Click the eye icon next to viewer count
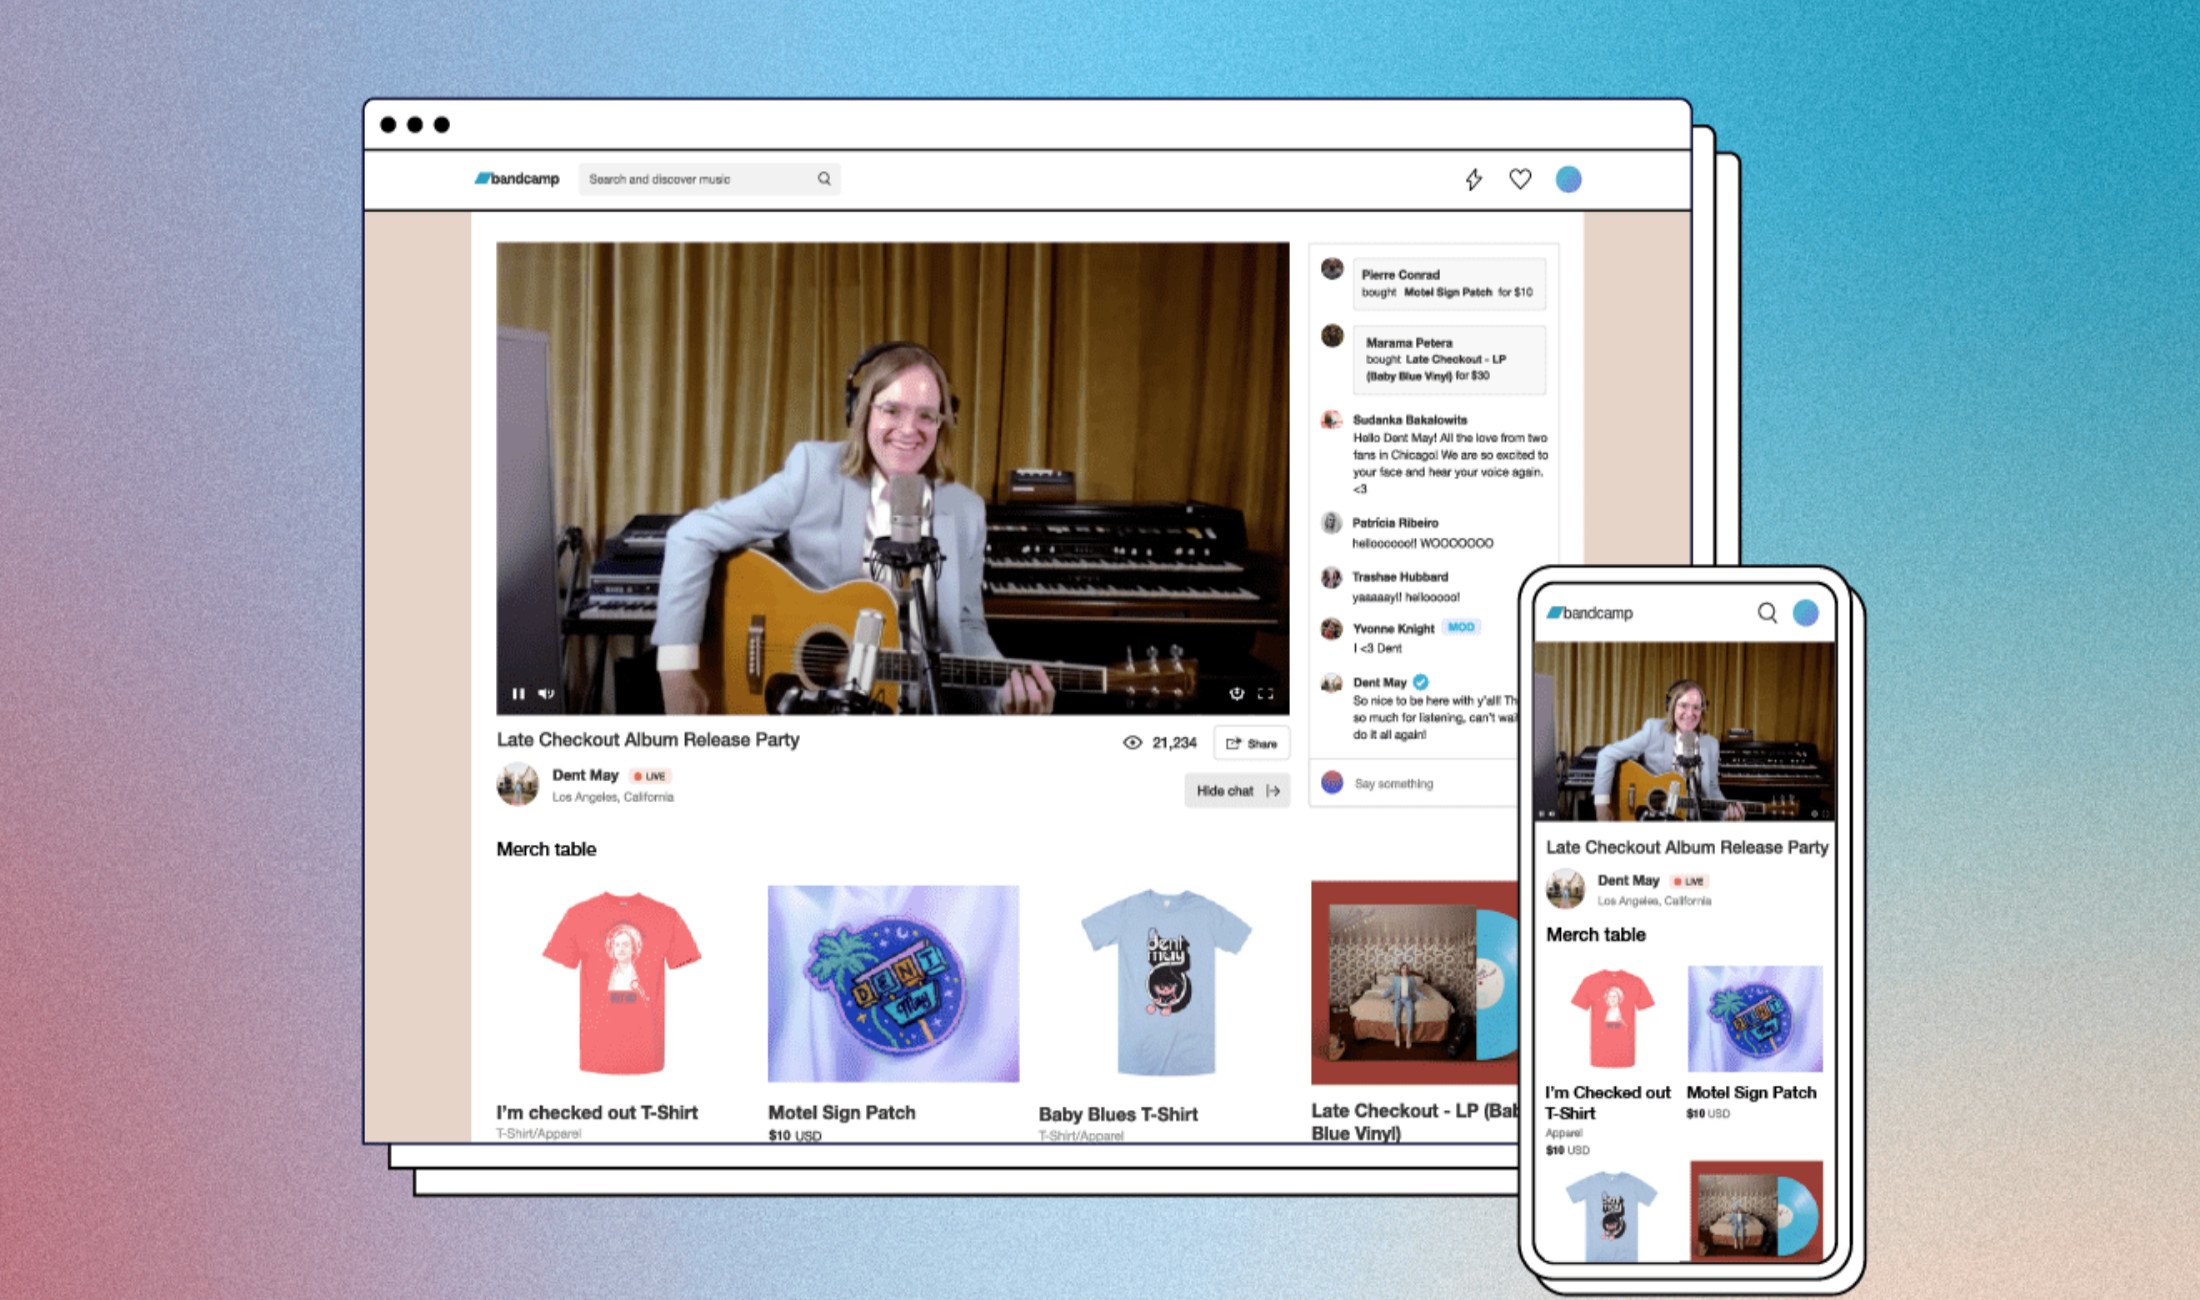This screenshot has width=2200, height=1300. pyautogui.click(x=1131, y=742)
